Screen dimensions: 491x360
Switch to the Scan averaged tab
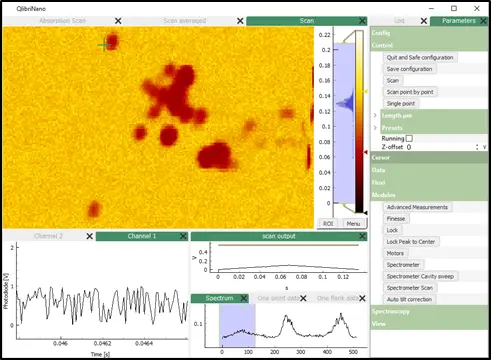(x=184, y=21)
